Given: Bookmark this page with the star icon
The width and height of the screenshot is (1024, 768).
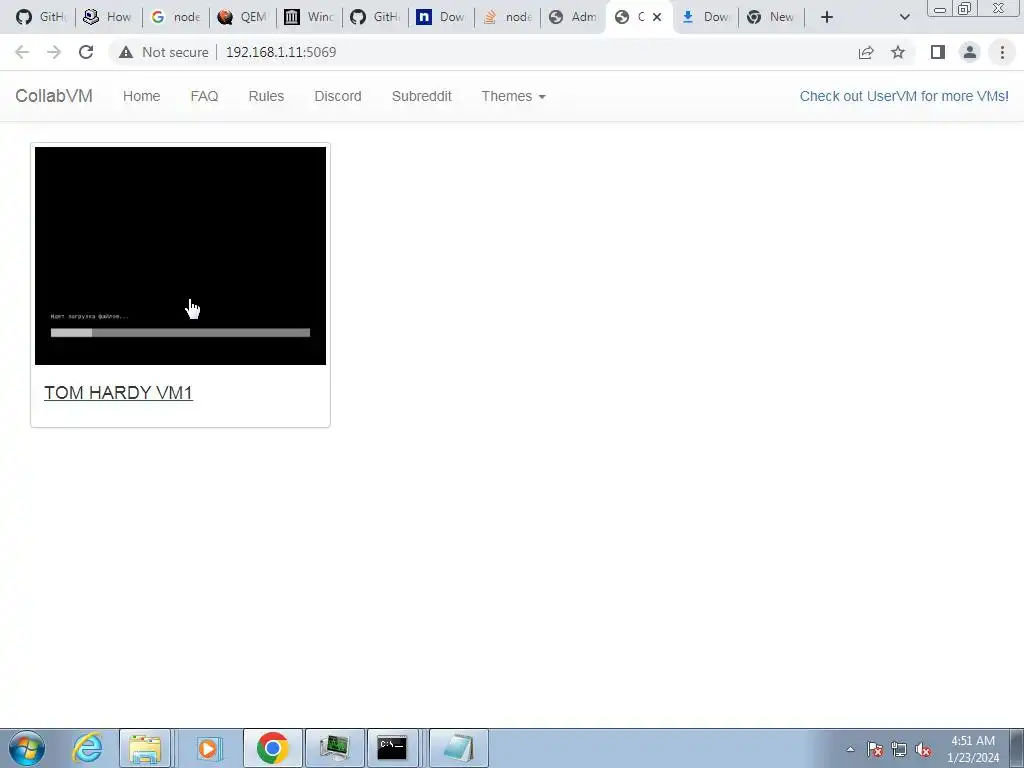Looking at the screenshot, I should [898, 52].
